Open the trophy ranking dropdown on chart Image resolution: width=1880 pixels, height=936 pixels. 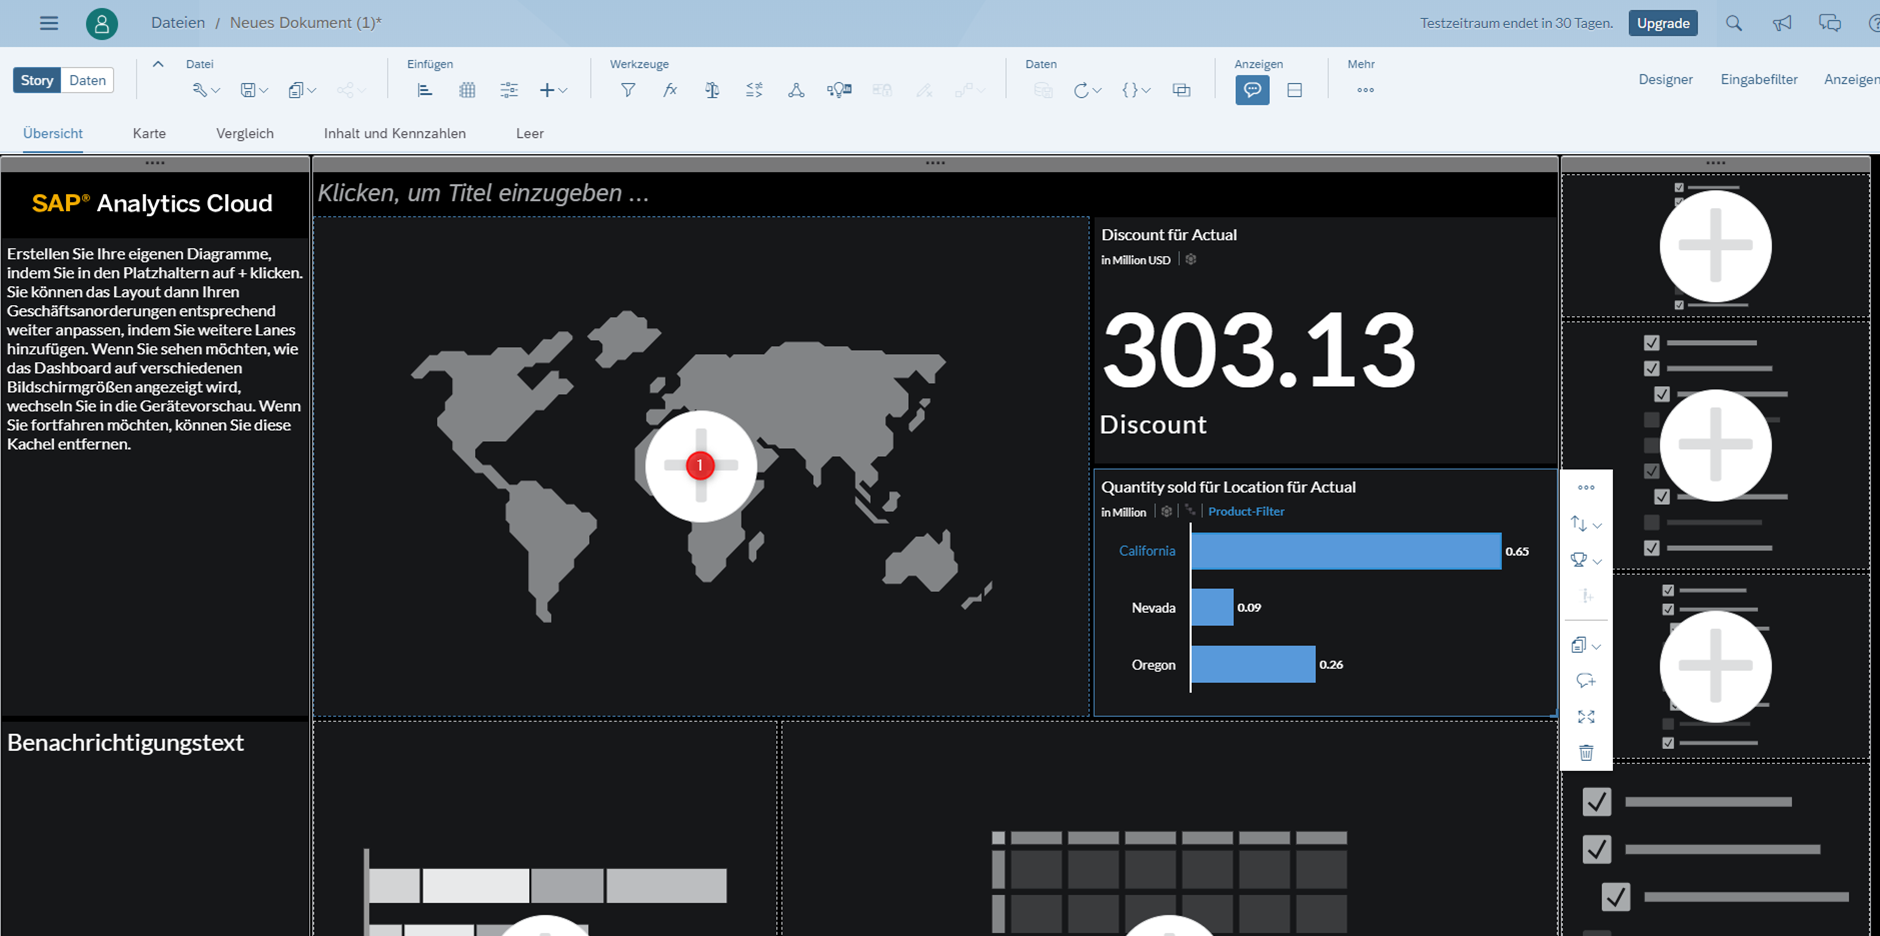tap(1586, 560)
